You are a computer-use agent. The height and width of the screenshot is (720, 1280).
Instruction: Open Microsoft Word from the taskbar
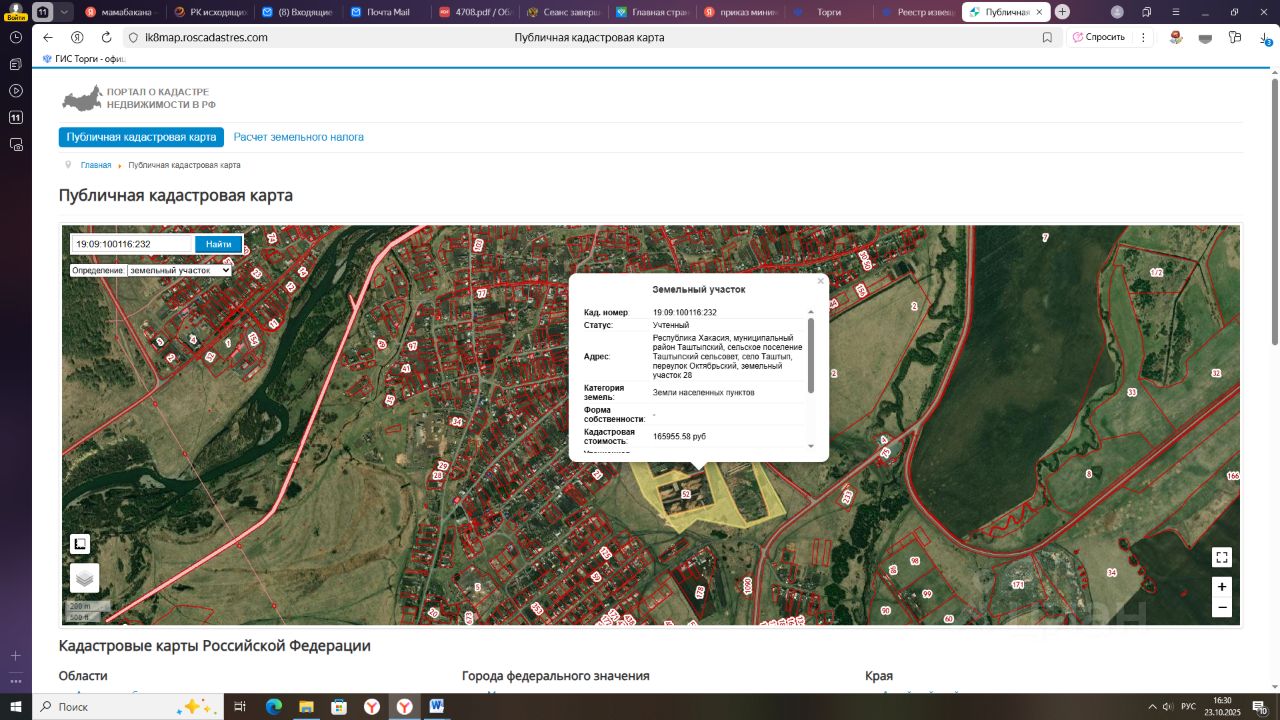[x=436, y=706]
